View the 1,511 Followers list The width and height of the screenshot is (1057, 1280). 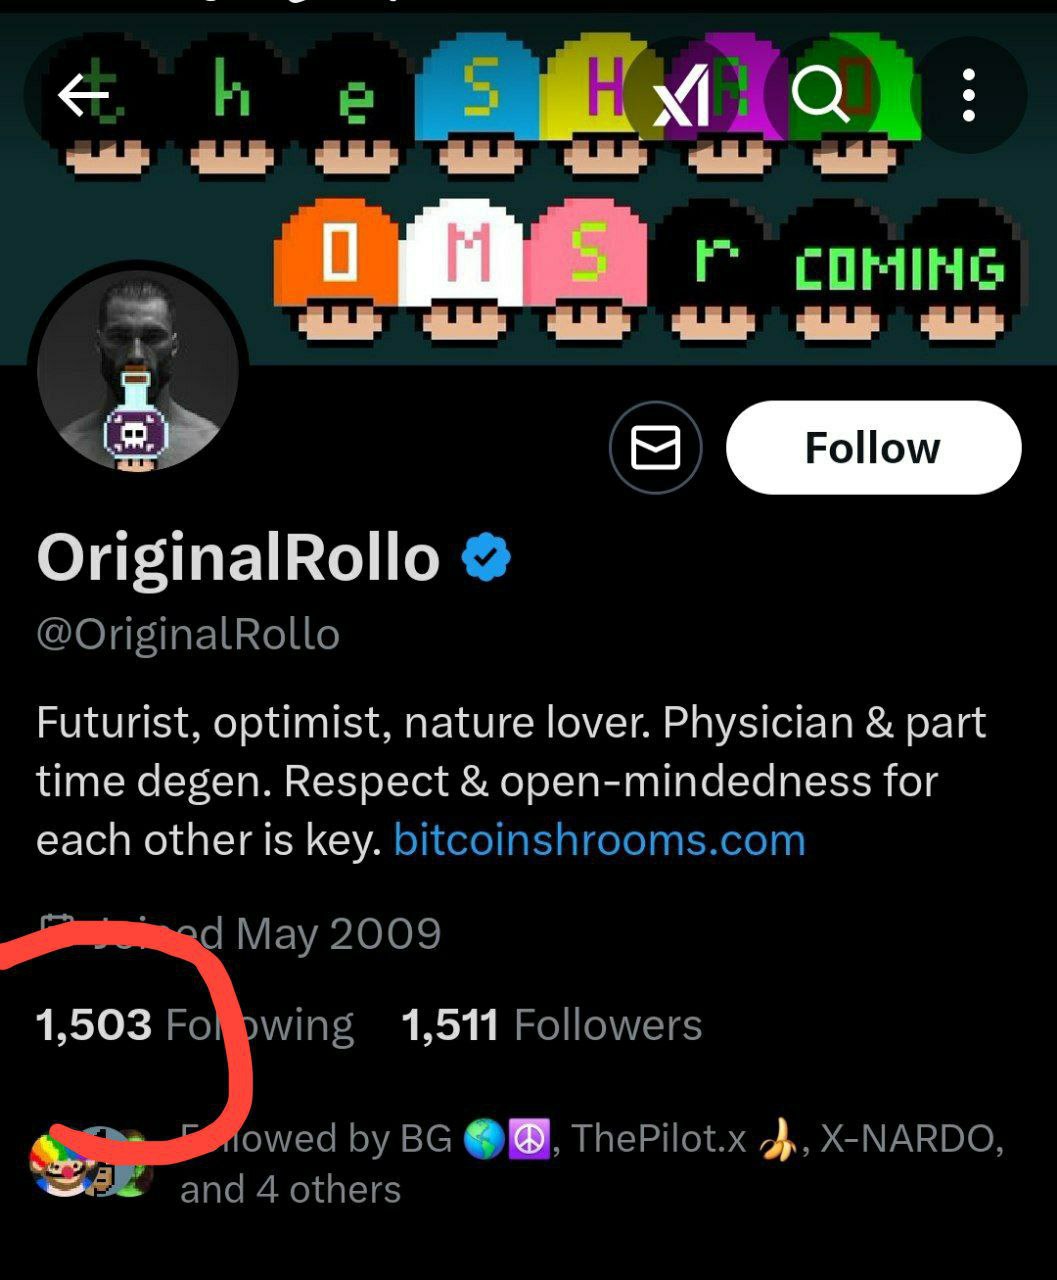pos(552,1025)
